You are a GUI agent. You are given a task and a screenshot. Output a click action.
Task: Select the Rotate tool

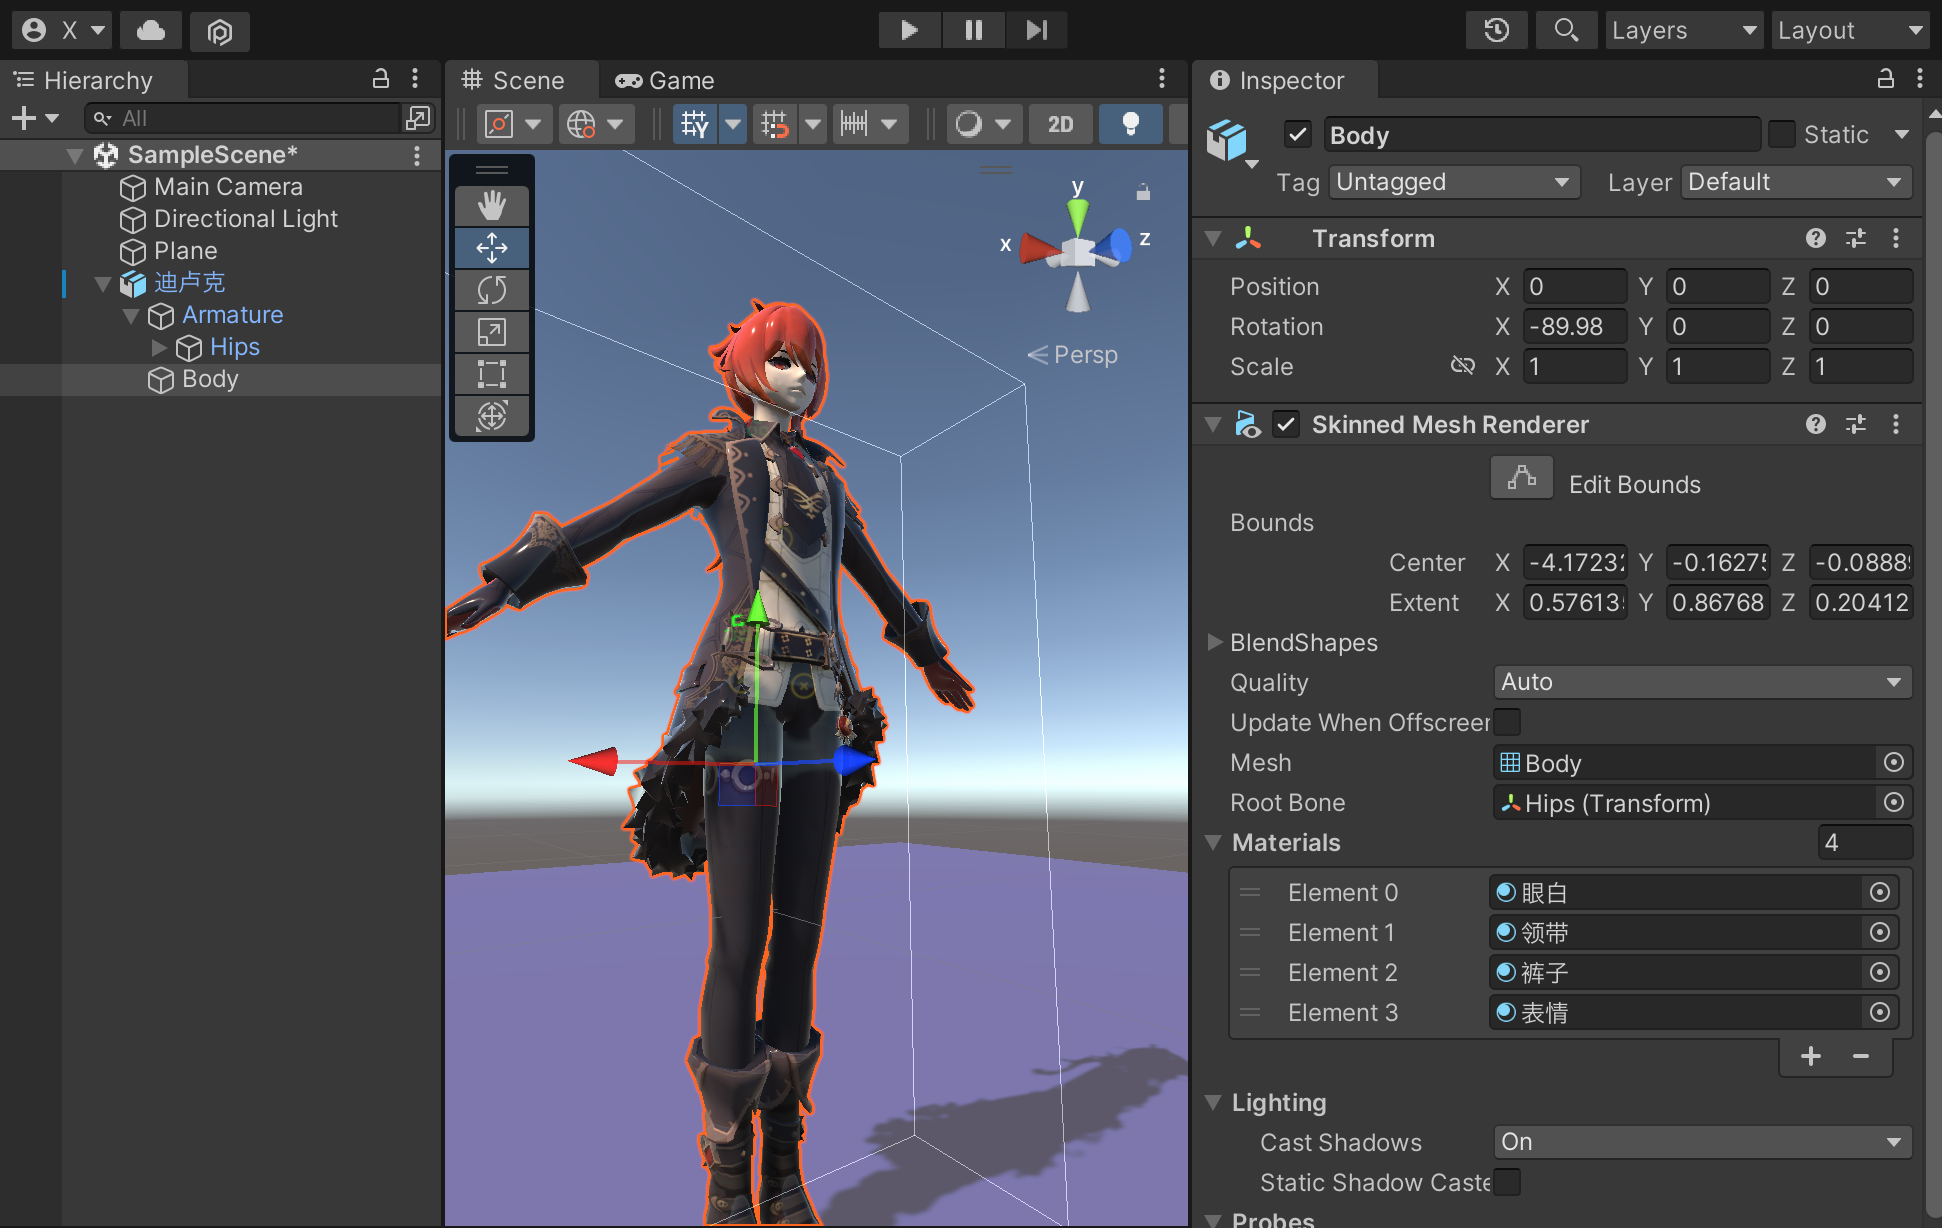coord(491,290)
